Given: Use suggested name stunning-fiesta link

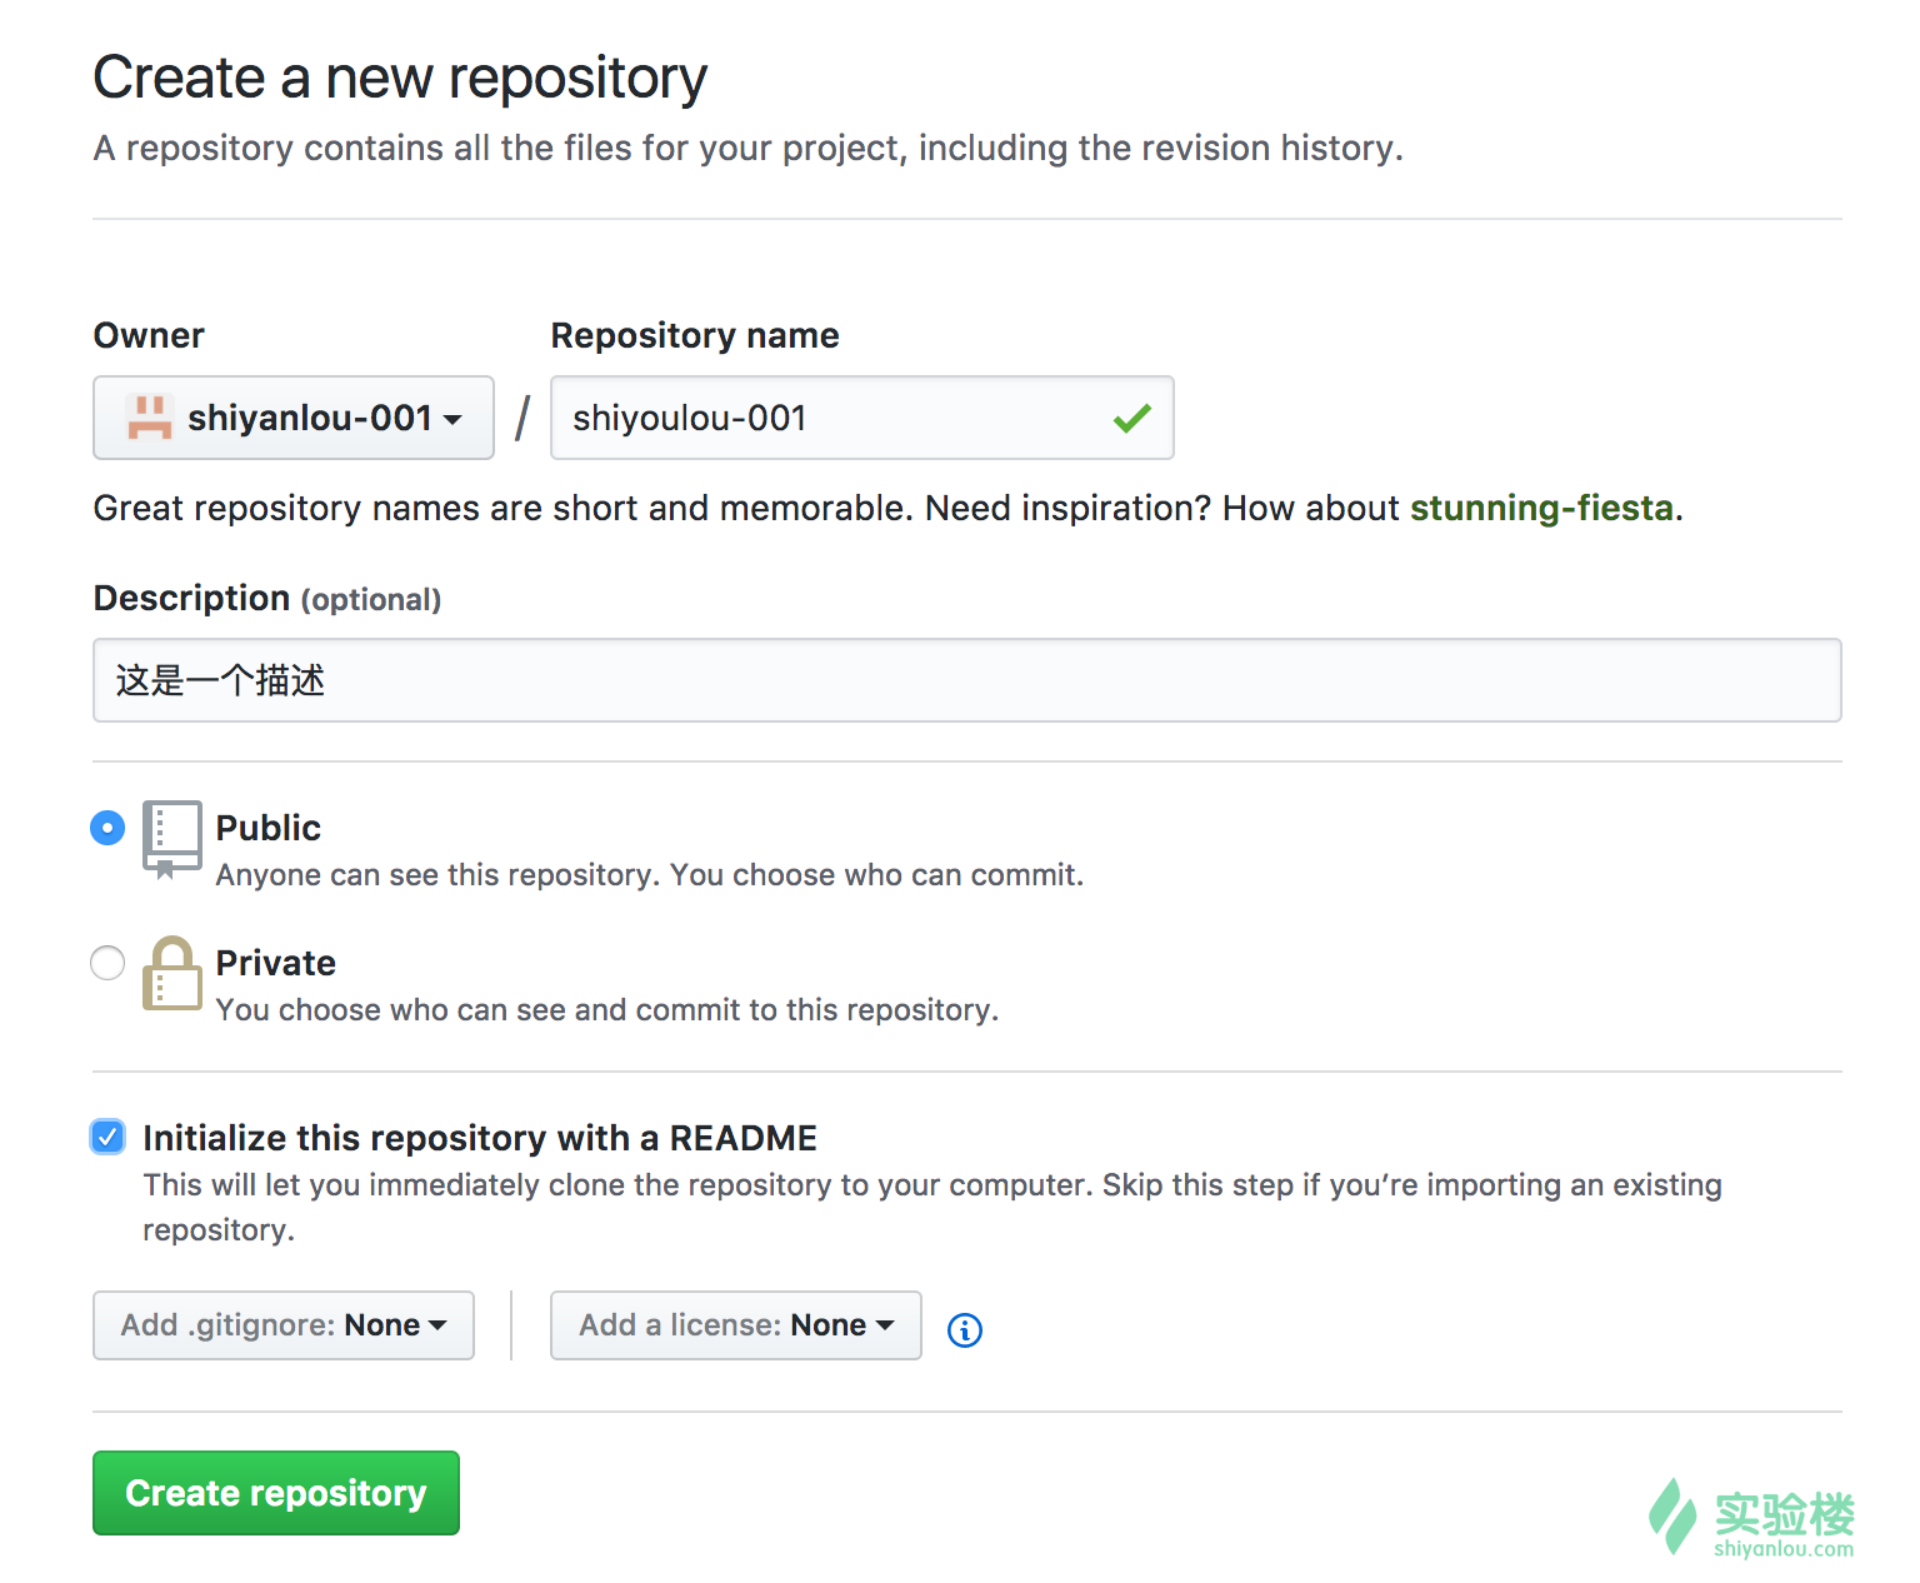Looking at the screenshot, I should [x=1541, y=508].
